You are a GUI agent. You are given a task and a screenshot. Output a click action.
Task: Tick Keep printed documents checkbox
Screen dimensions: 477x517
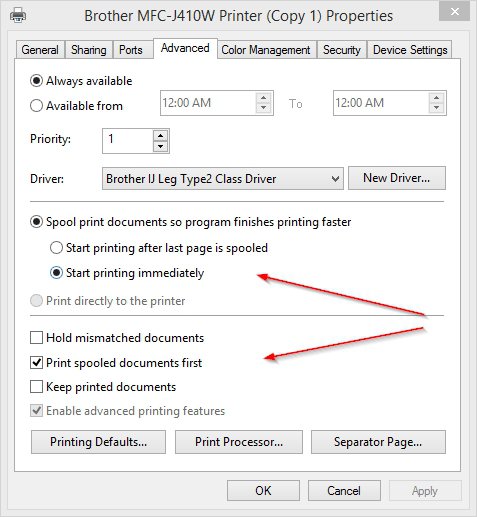pos(36,387)
